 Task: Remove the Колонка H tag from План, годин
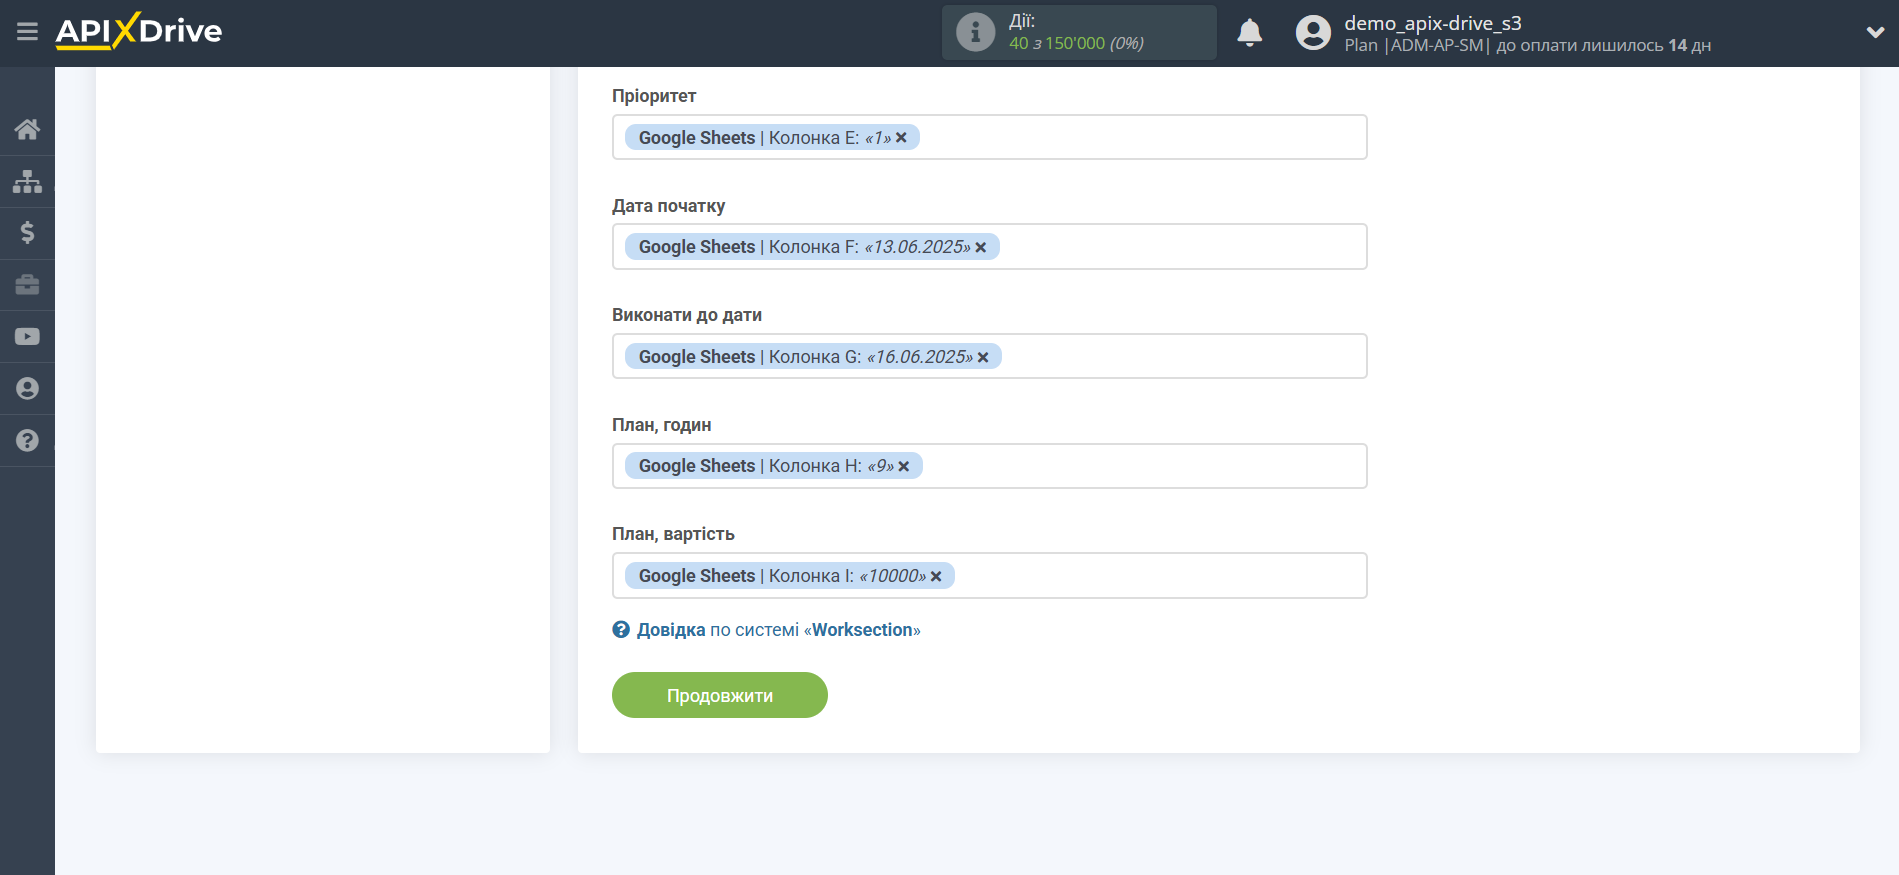904,466
